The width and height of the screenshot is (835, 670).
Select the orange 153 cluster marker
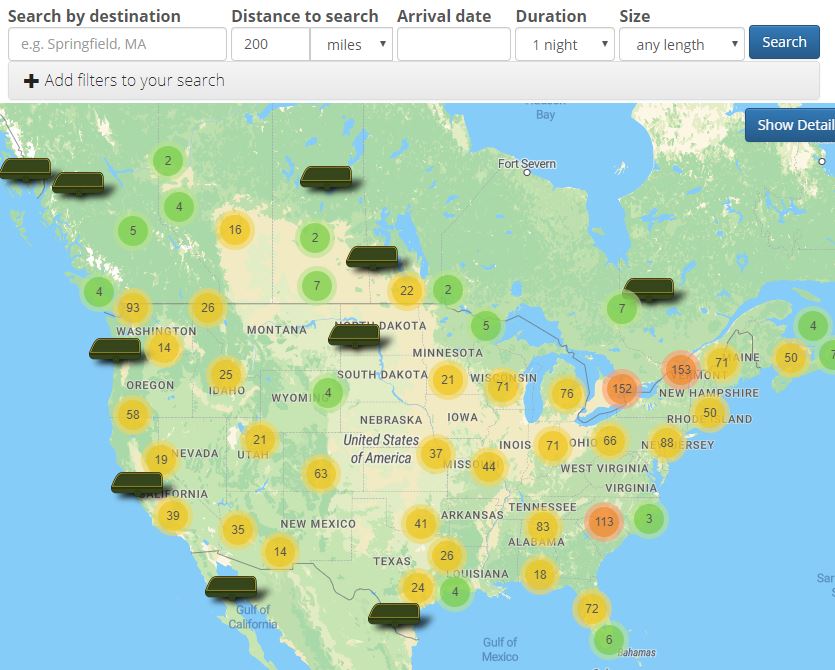[x=681, y=369]
